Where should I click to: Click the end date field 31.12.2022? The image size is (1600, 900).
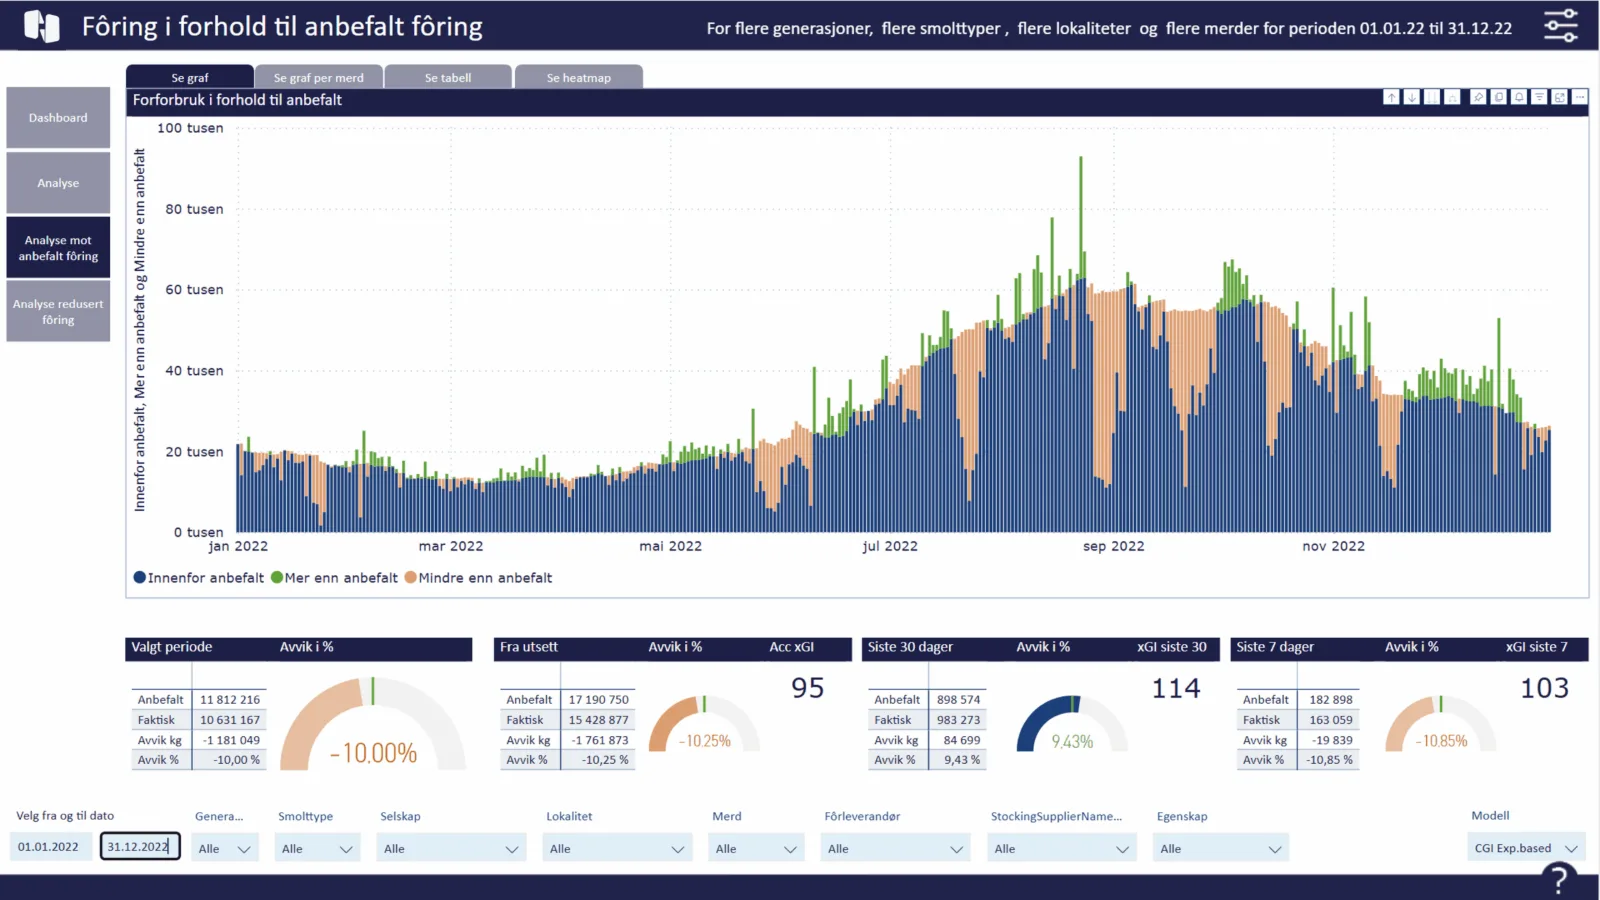click(x=140, y=847)
